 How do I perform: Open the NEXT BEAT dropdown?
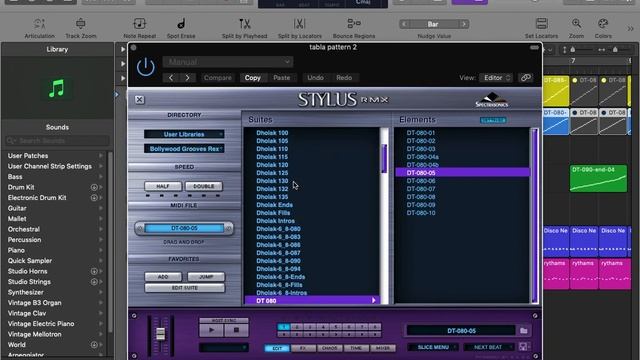[488, 347]
